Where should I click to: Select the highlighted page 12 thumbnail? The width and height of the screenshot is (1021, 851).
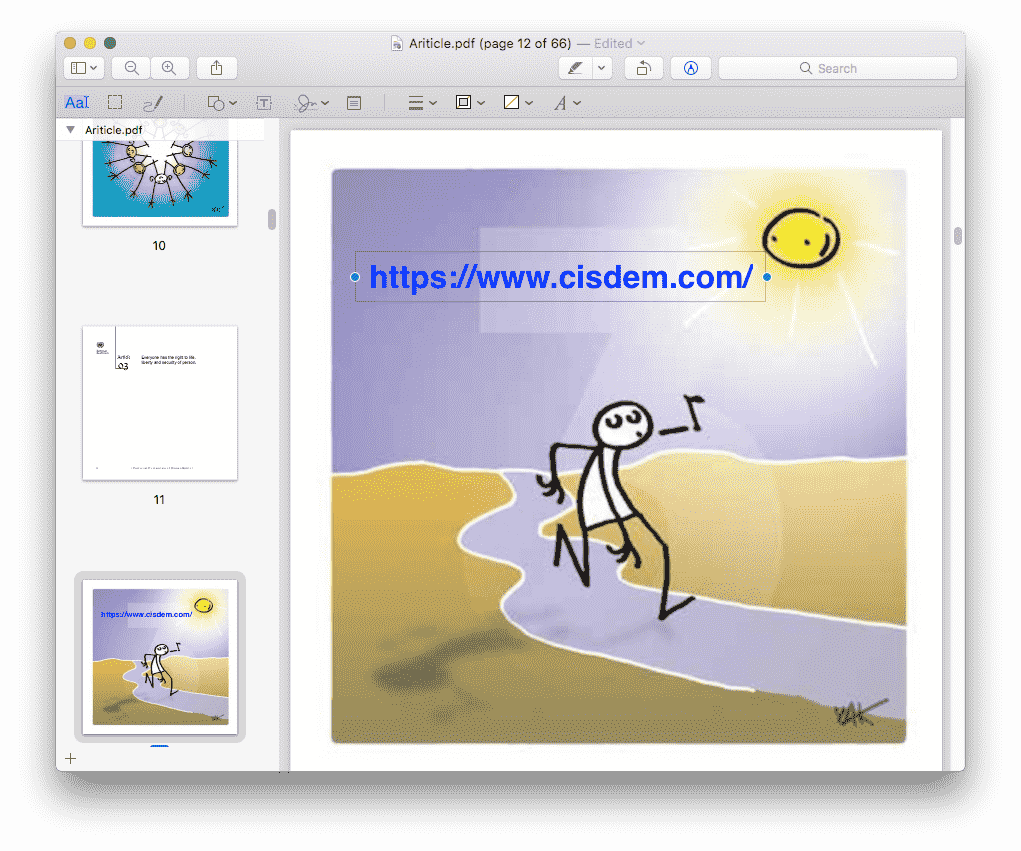(x=160, y=657)
